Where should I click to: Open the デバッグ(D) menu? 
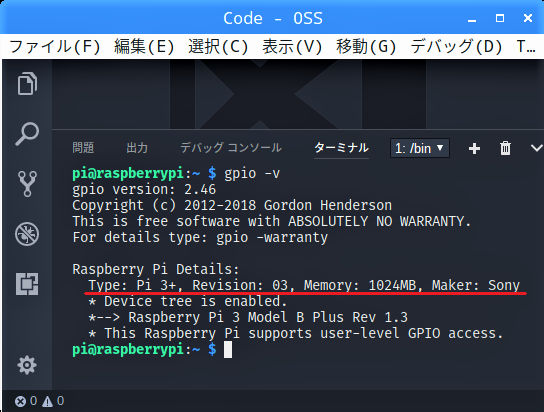click(x=456, y=46)
